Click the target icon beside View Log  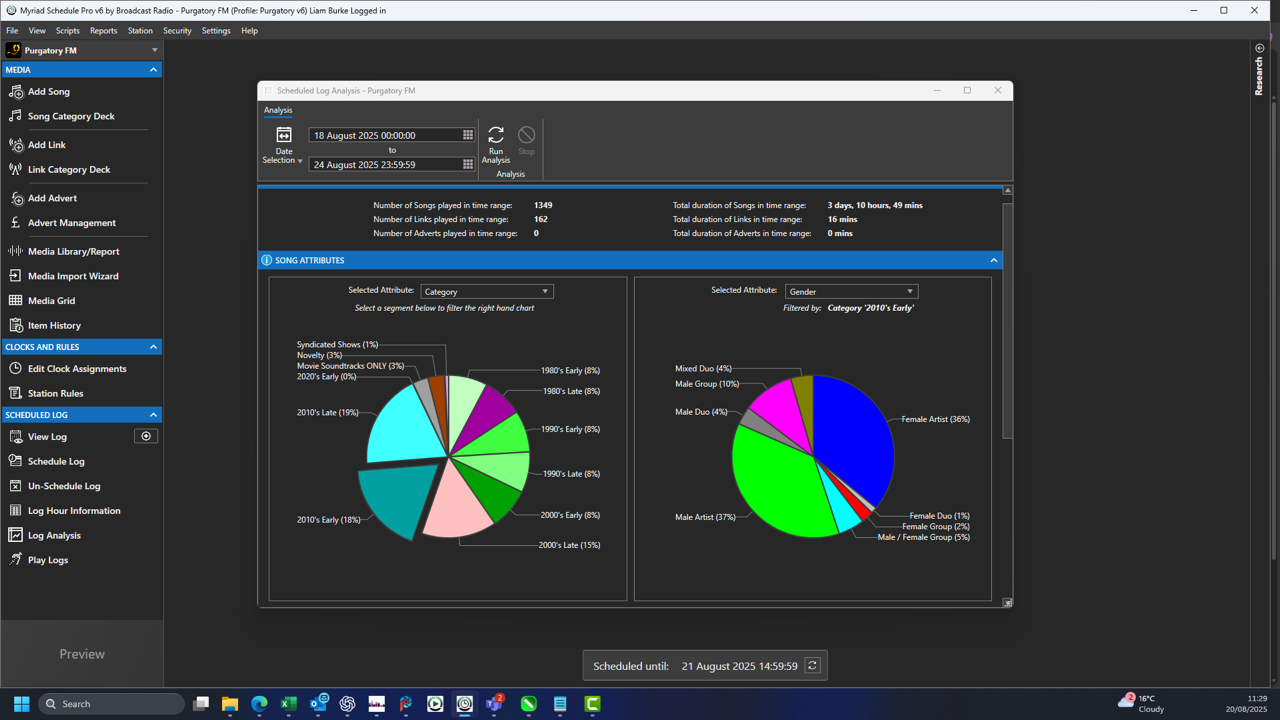pyautogui.click(x=146, y=437)
